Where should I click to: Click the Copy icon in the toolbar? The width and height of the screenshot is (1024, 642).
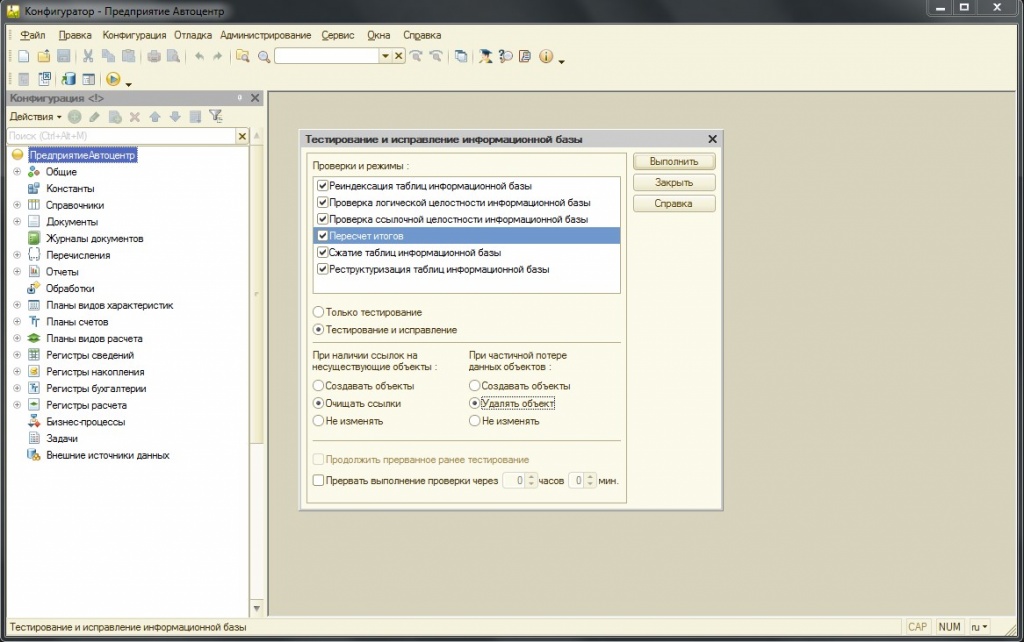coord(108,57)
